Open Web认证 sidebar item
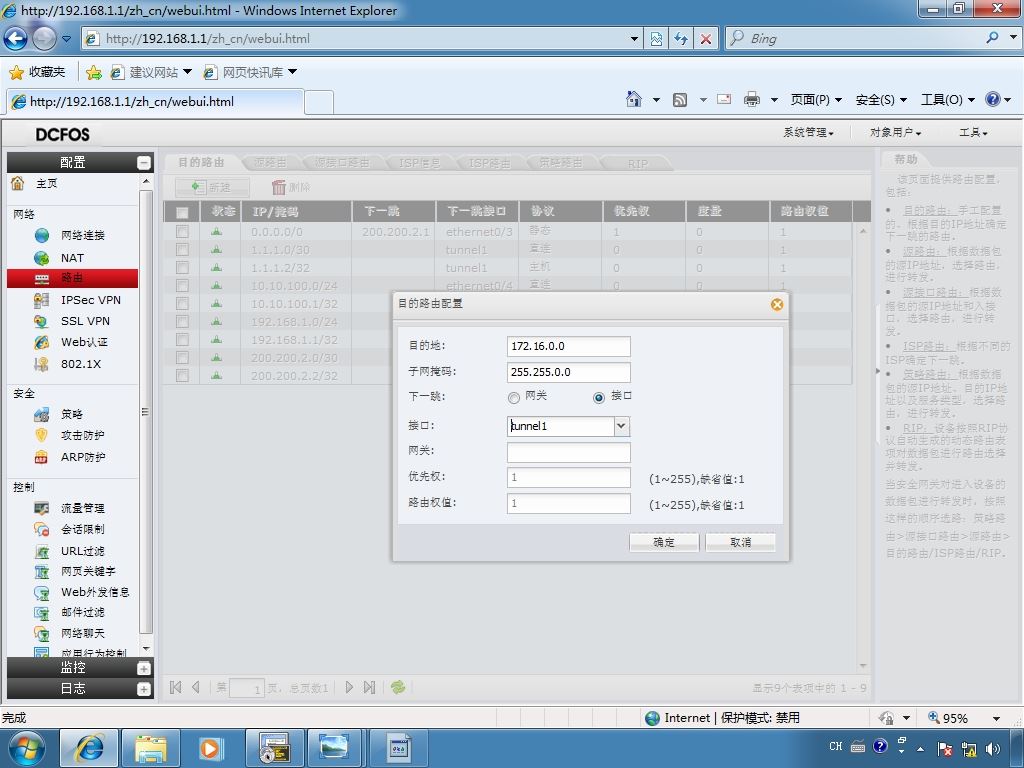This screenshot has width=1024, height=768. [x=84, y=342]
